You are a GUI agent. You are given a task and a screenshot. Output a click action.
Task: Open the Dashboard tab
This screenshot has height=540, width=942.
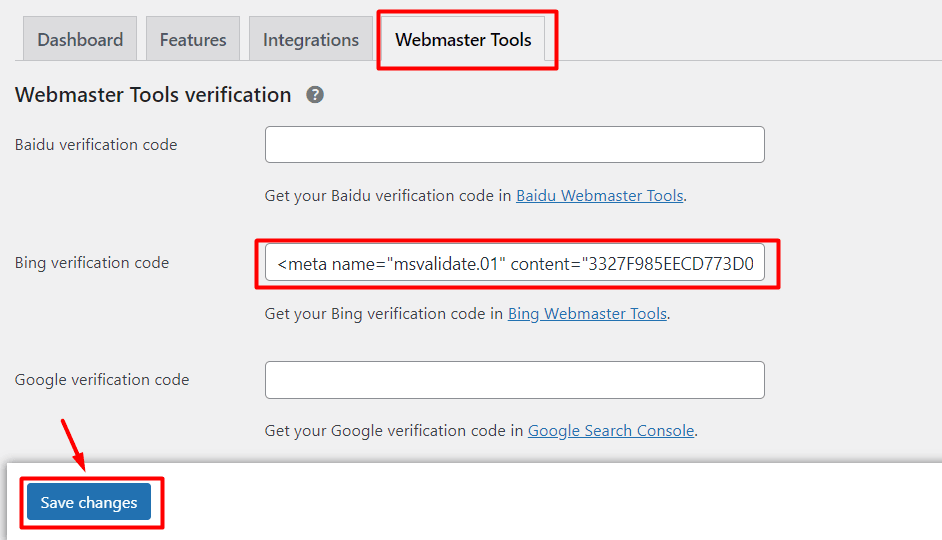[80, 40]
